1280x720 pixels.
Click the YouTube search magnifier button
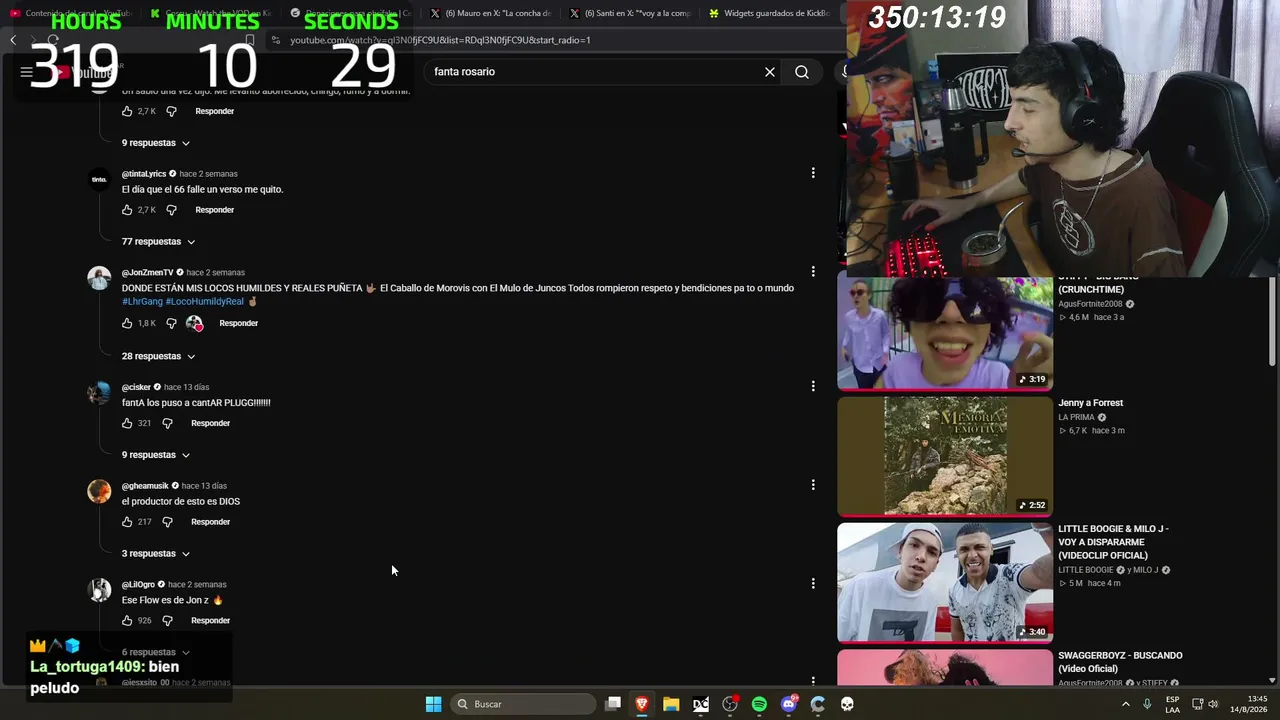pyautogui.click(x=802, y=72)
